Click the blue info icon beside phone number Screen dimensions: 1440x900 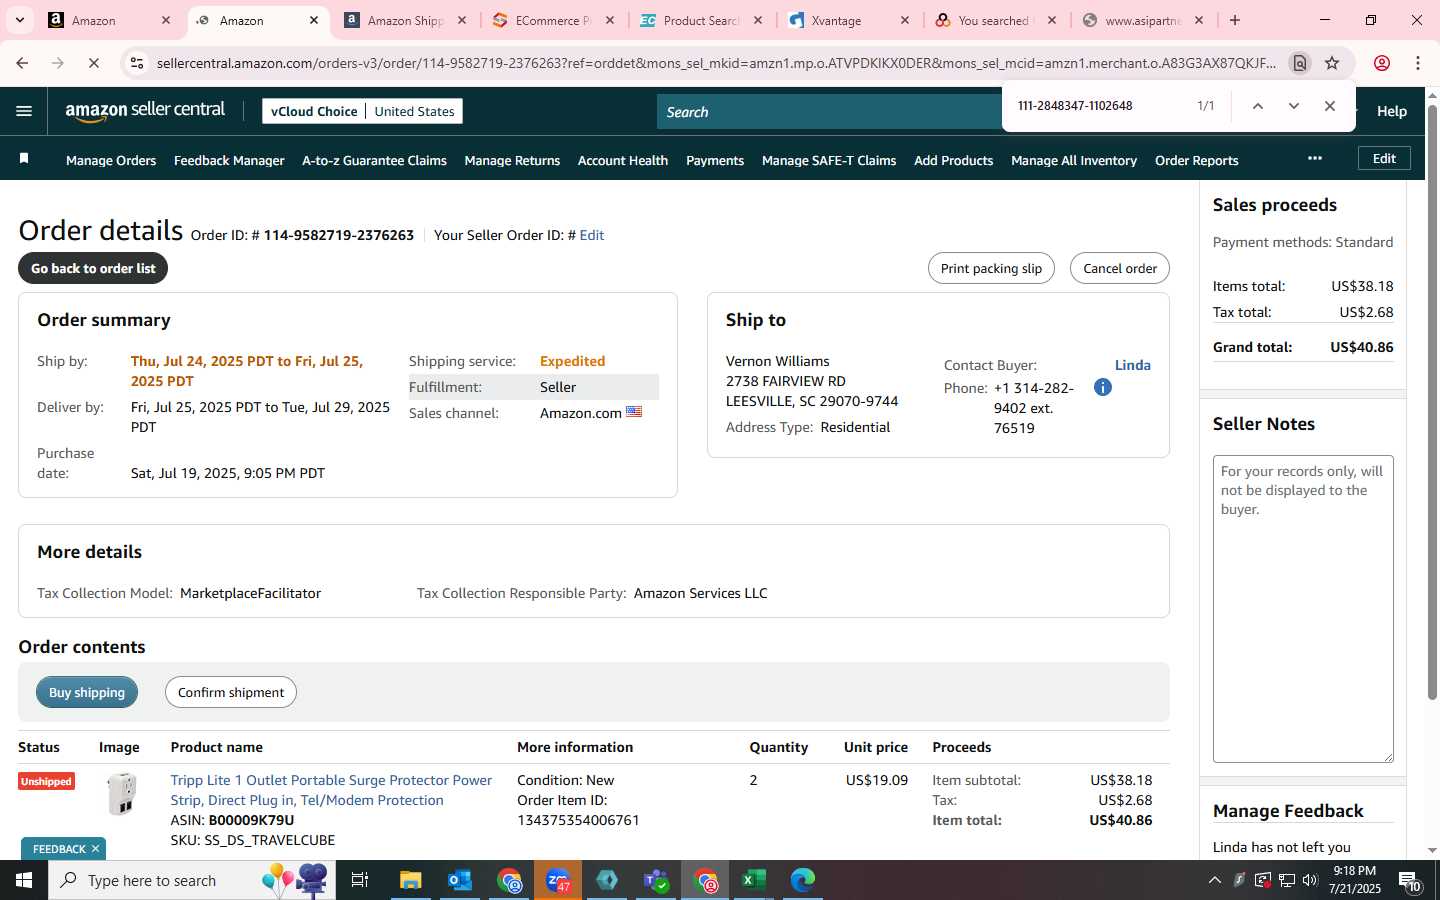[1102, 387]
